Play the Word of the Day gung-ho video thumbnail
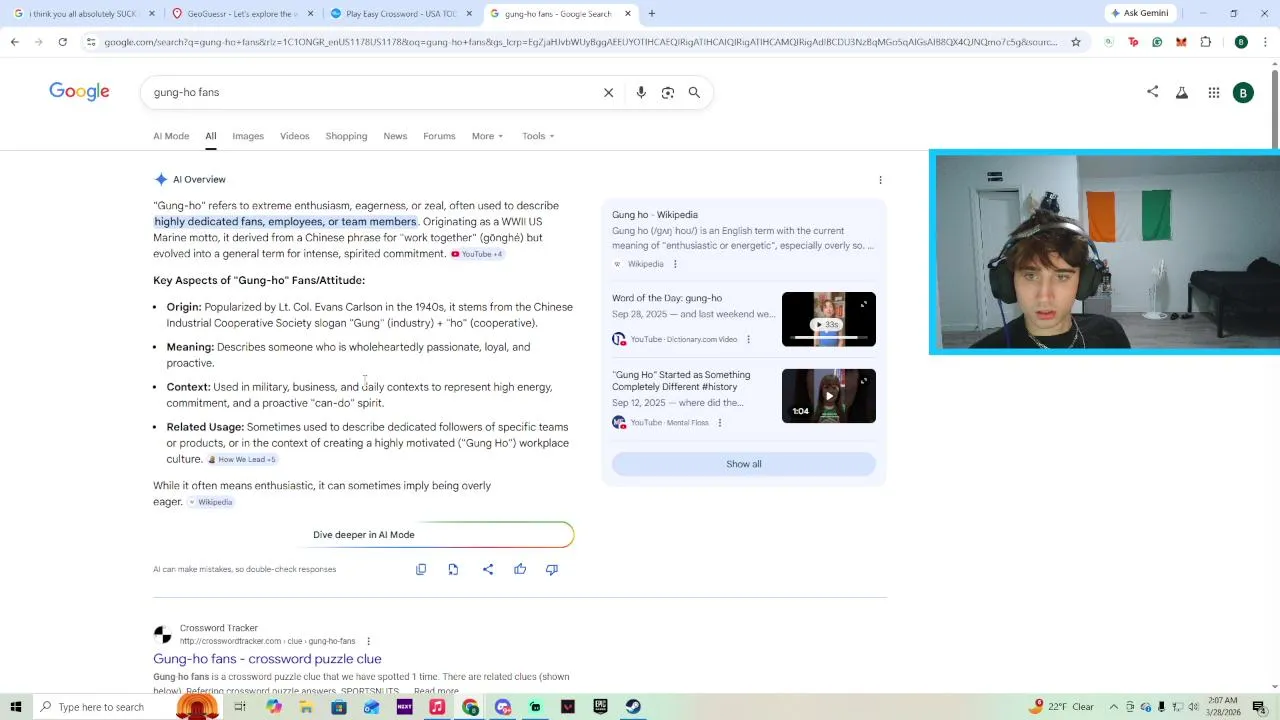The height and width of the screenshot is (720, 1280). click(829, 320)
